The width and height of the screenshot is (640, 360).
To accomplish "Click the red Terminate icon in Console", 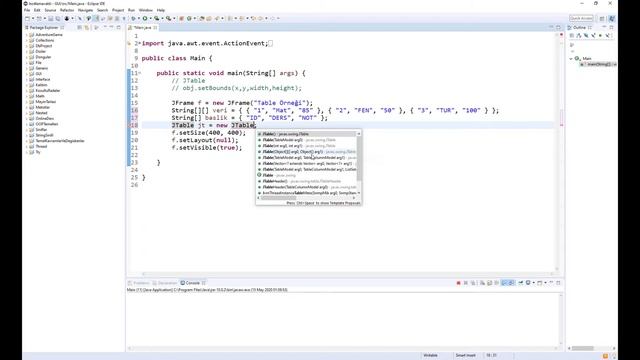I will [458, 283].
